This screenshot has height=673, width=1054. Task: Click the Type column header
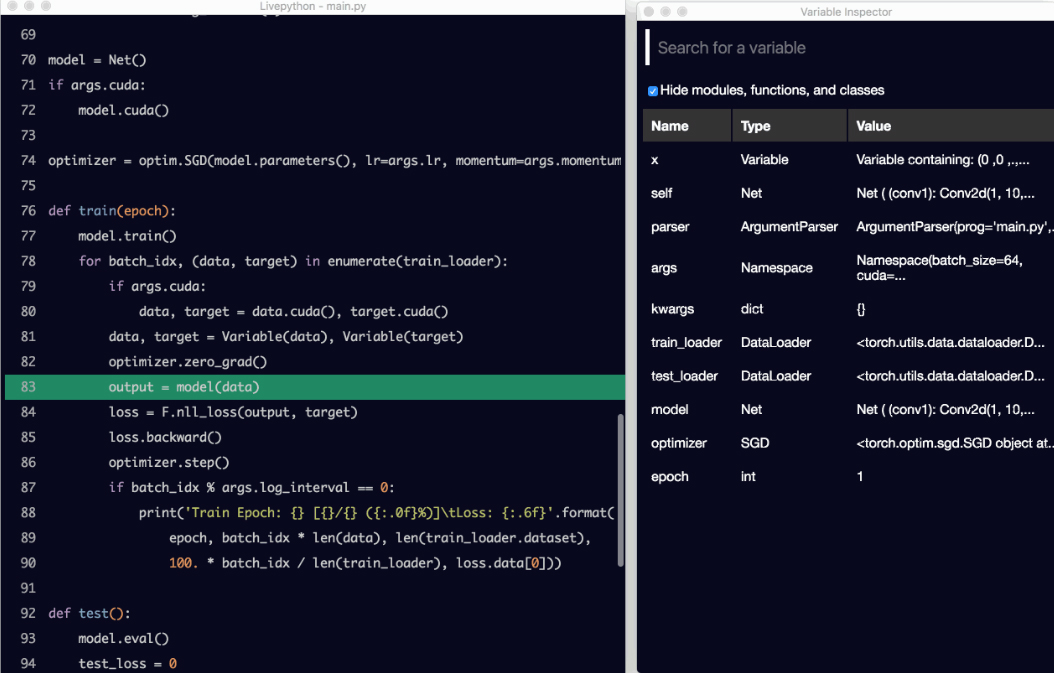[756, 126]
